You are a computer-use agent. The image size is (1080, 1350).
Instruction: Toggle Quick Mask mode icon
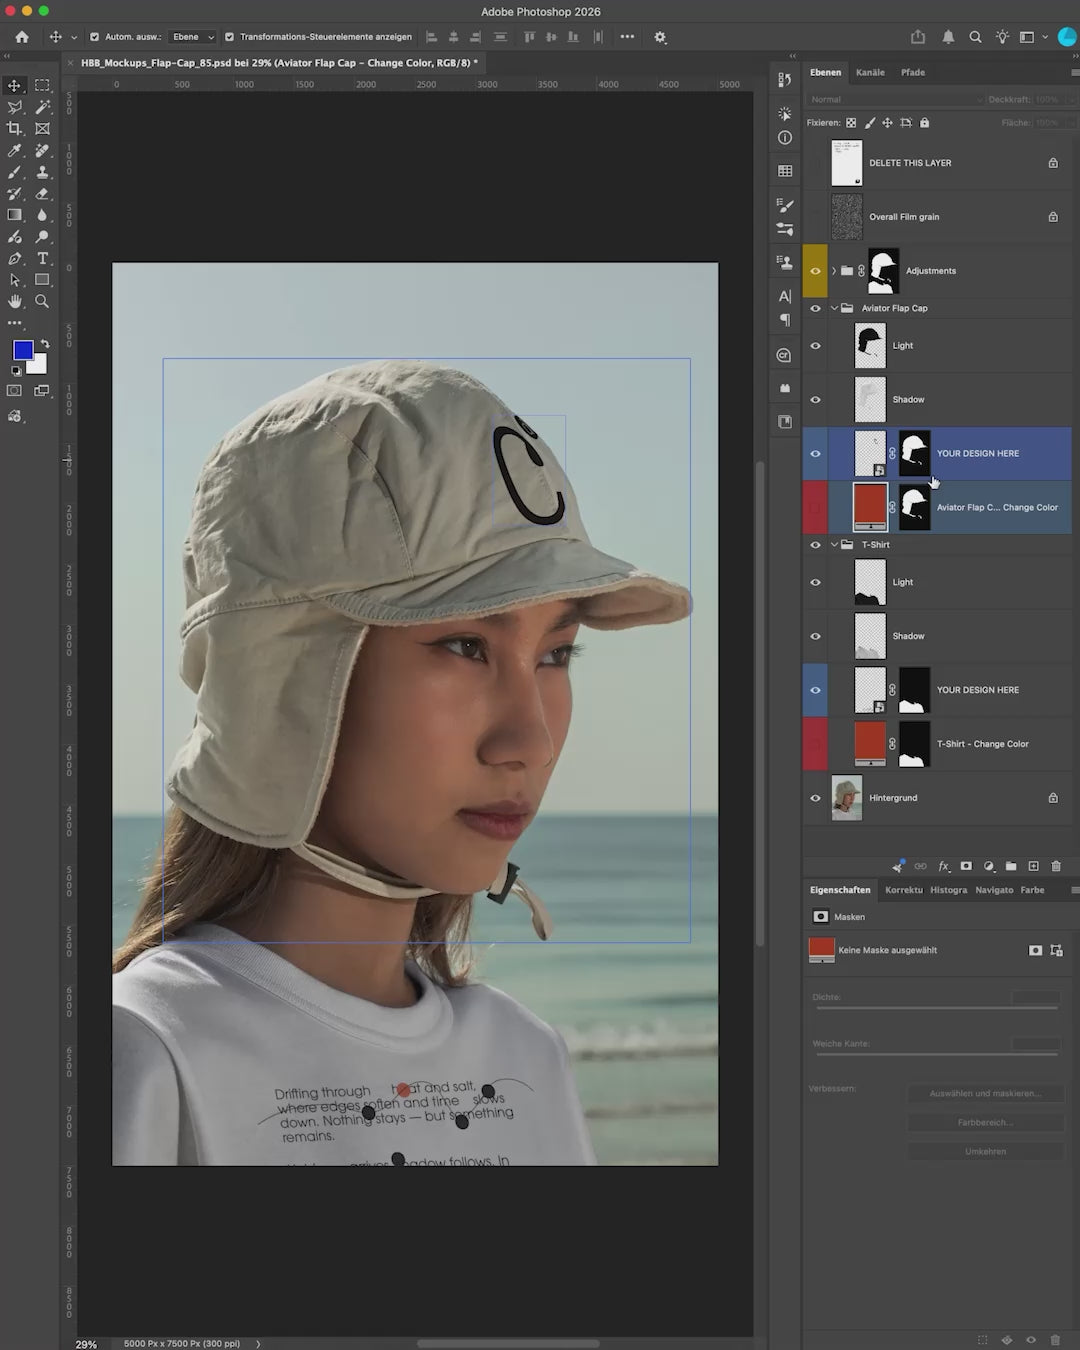(14, 391)
